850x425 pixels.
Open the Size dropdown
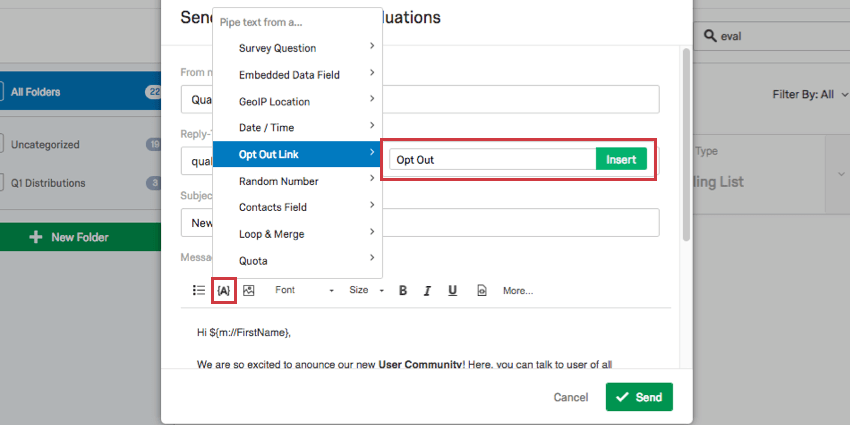(x=366, y=291)
